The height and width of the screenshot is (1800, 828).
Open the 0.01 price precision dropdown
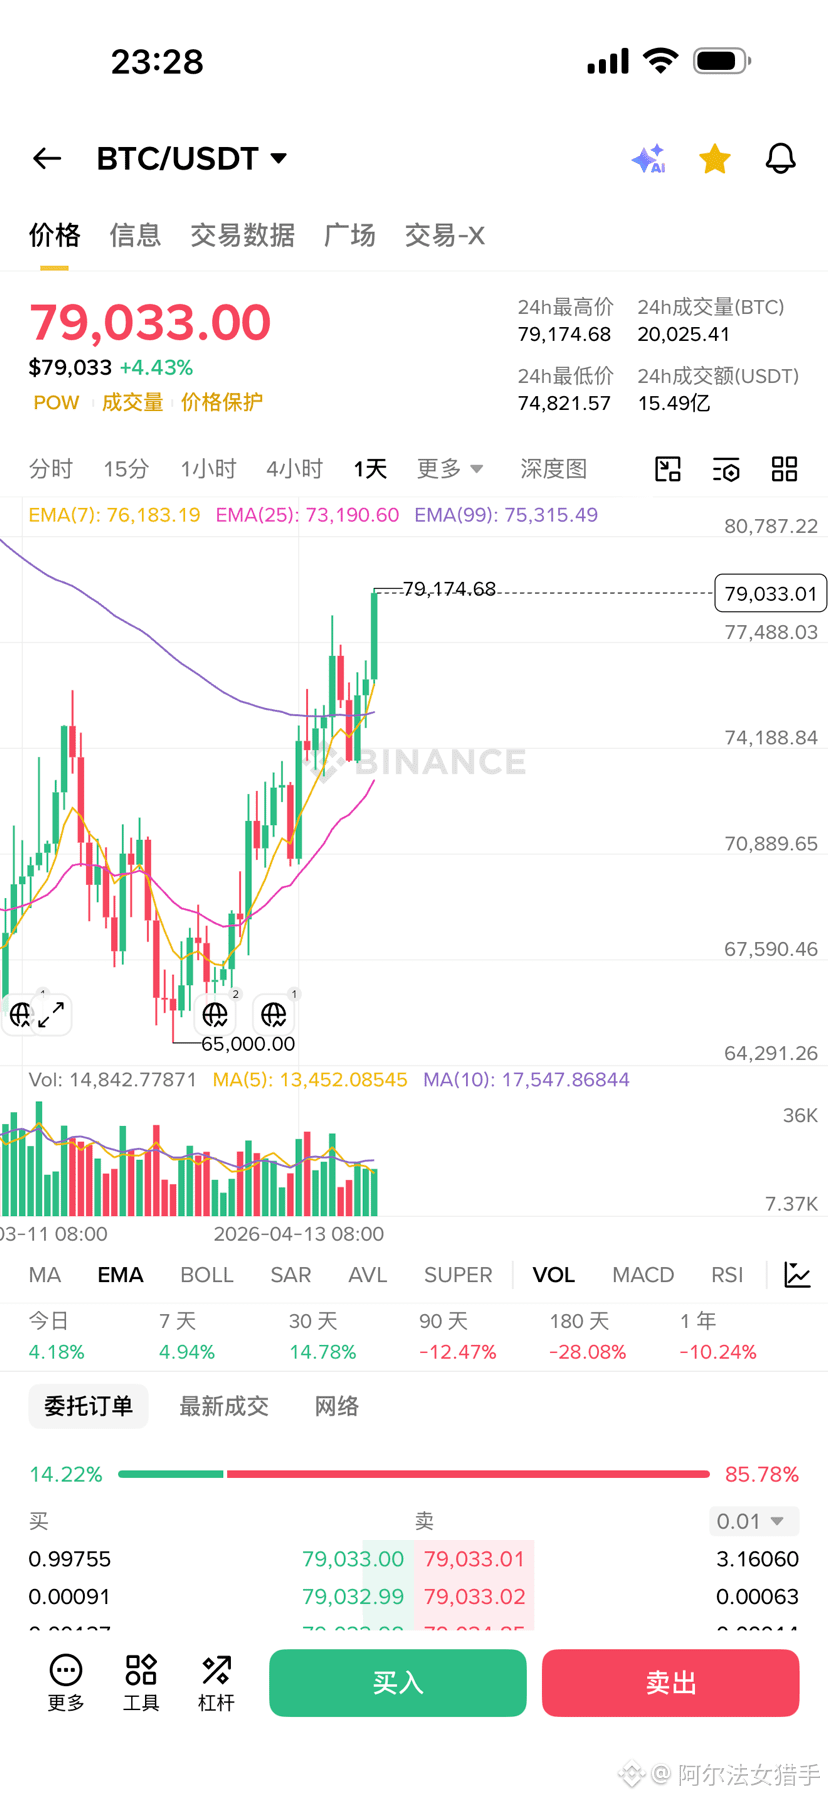[x=755, y=1521]
